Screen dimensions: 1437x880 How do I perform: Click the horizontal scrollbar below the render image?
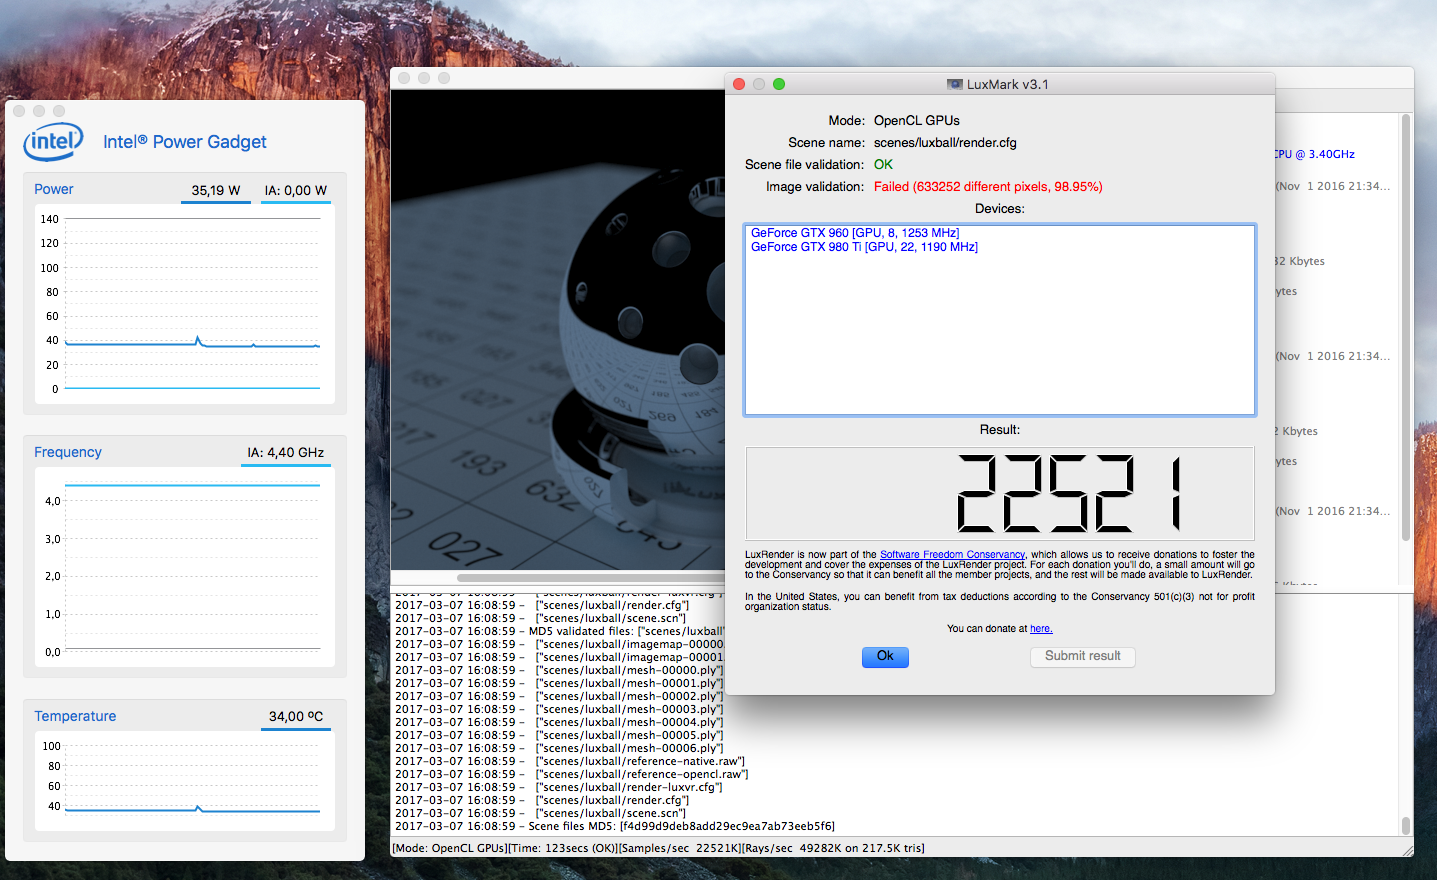pyautogui.click(x=590, y=577)
